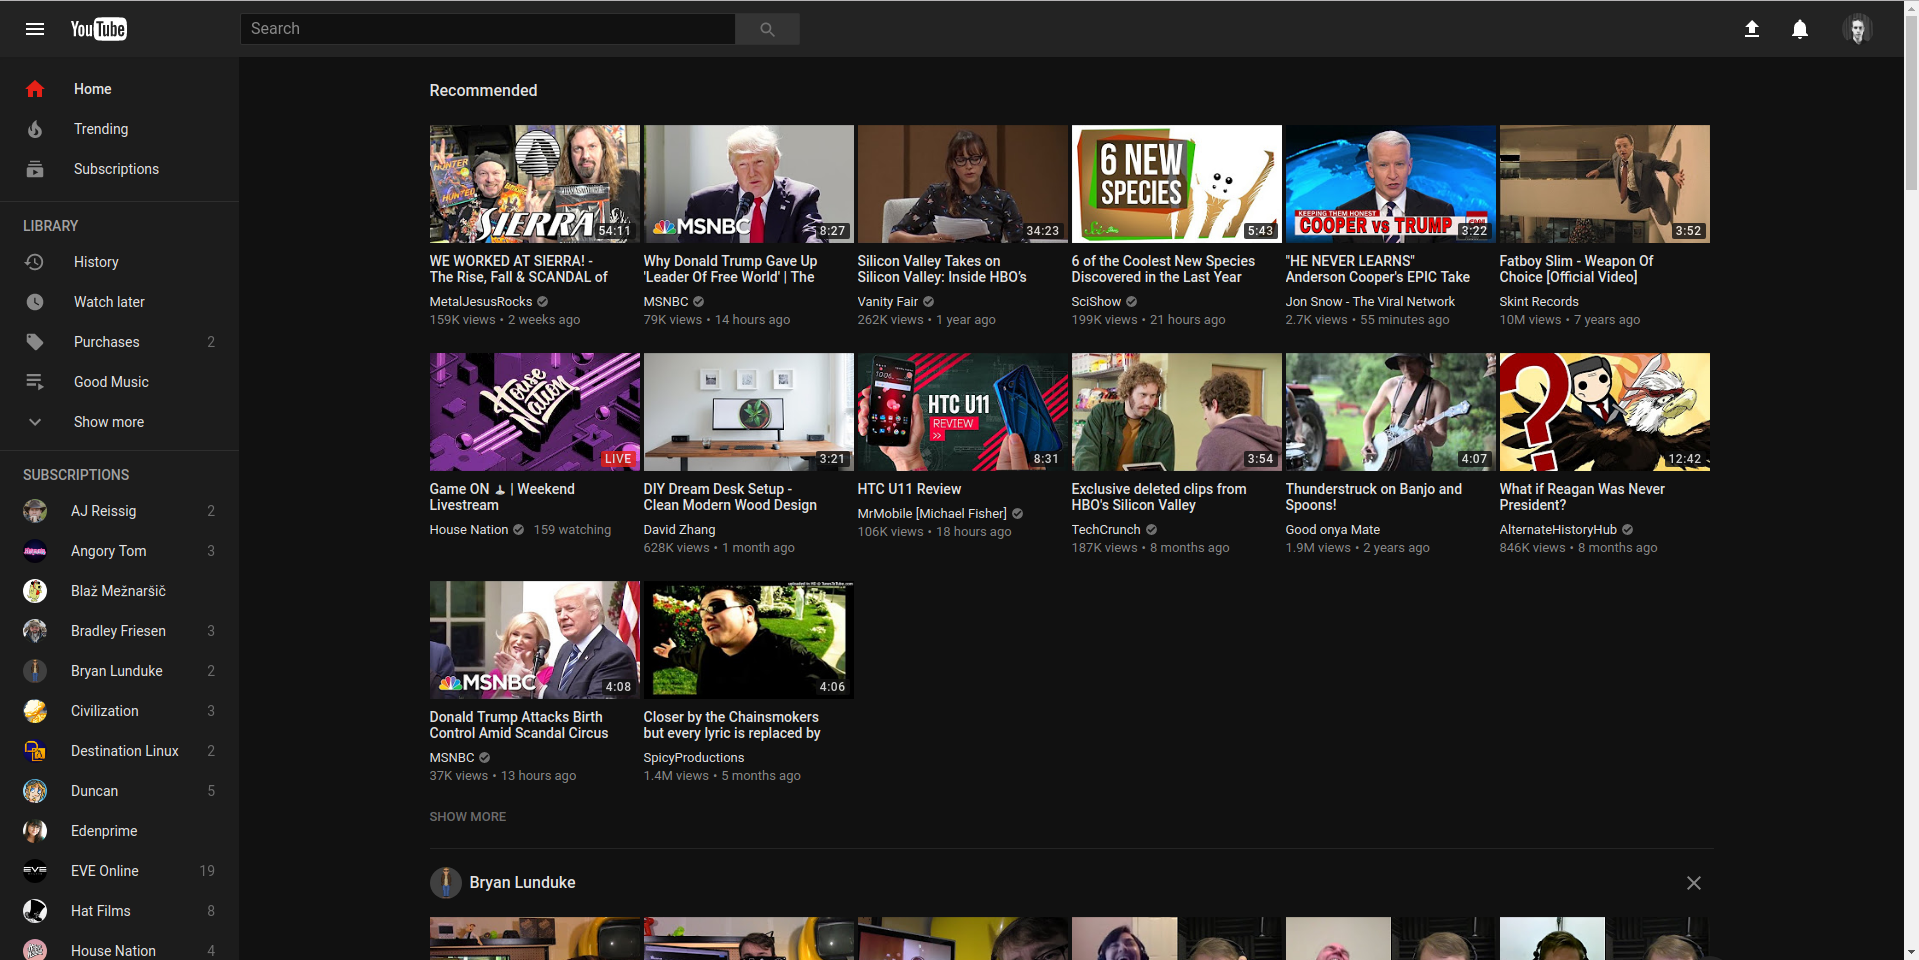This screenshot has height=960, width=1919.
Task: Open 'DIY Dream Desk Setup' title
Action: [x=730, y=497]
